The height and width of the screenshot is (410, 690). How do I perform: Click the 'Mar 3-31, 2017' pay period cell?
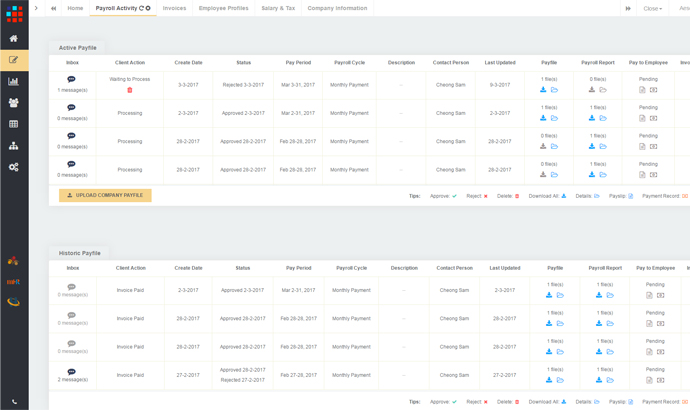[298, 85]
